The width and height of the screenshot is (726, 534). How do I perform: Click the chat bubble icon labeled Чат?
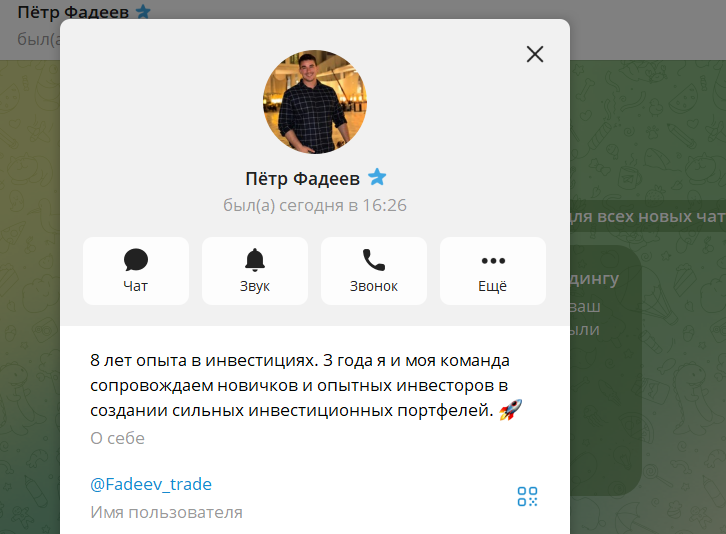click(x=136, y=271)
